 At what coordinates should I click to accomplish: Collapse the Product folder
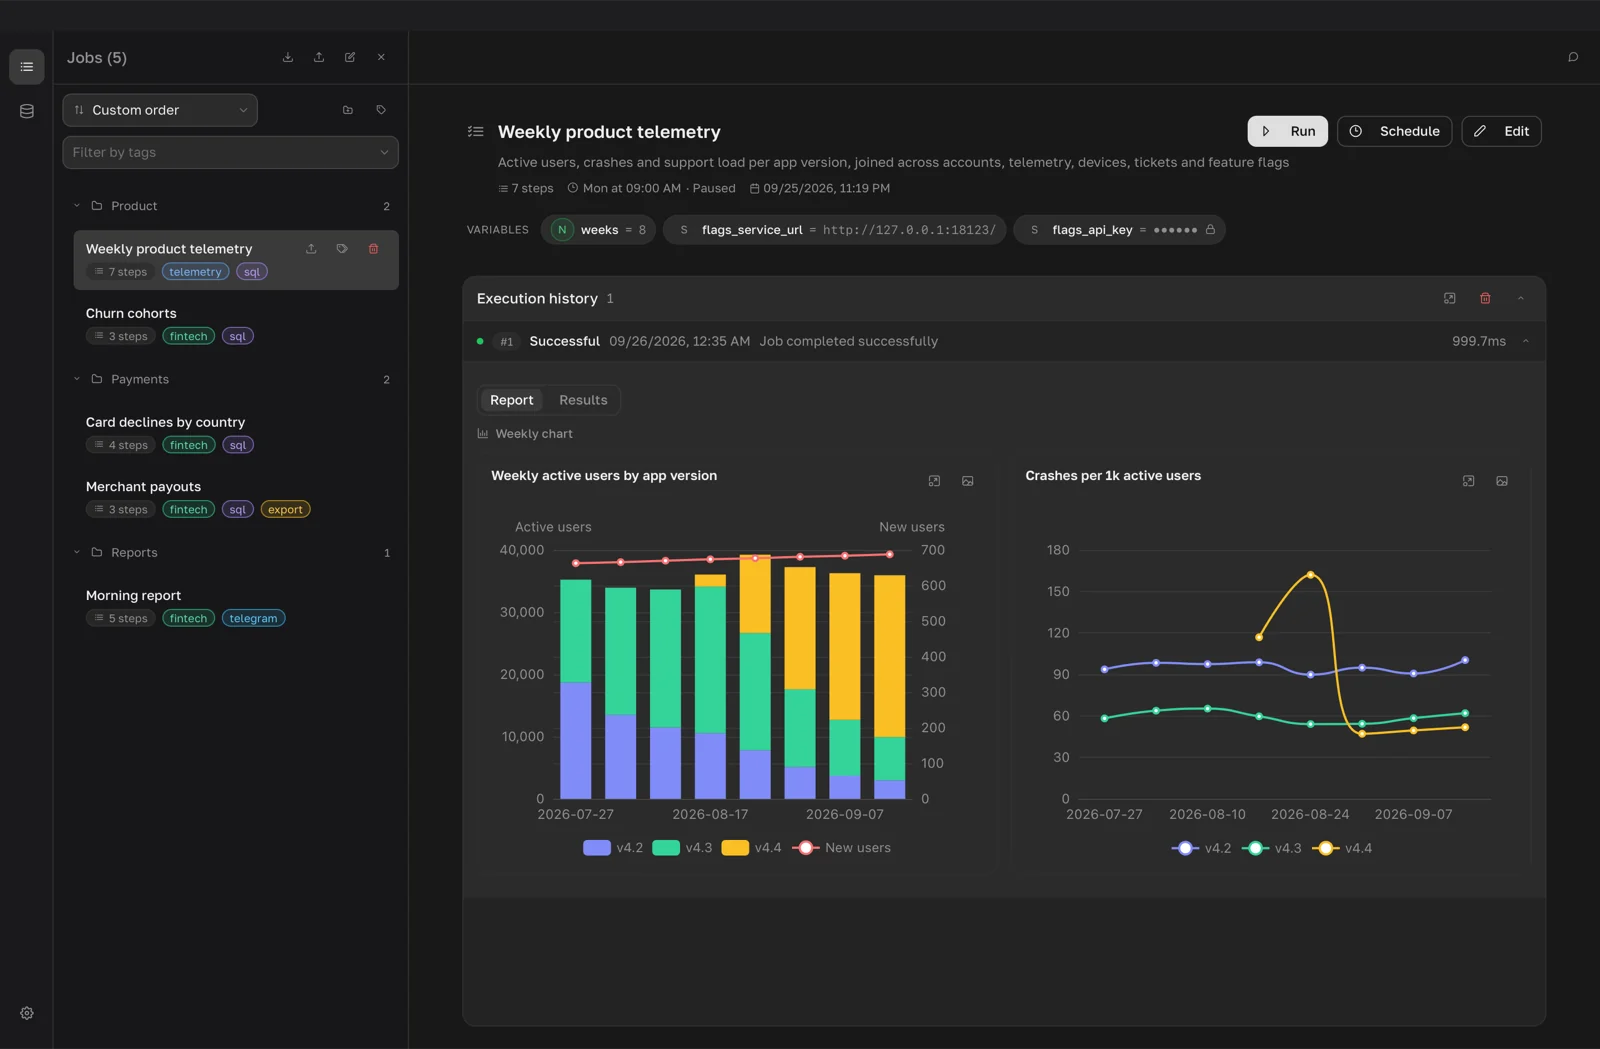pos(77,206)
